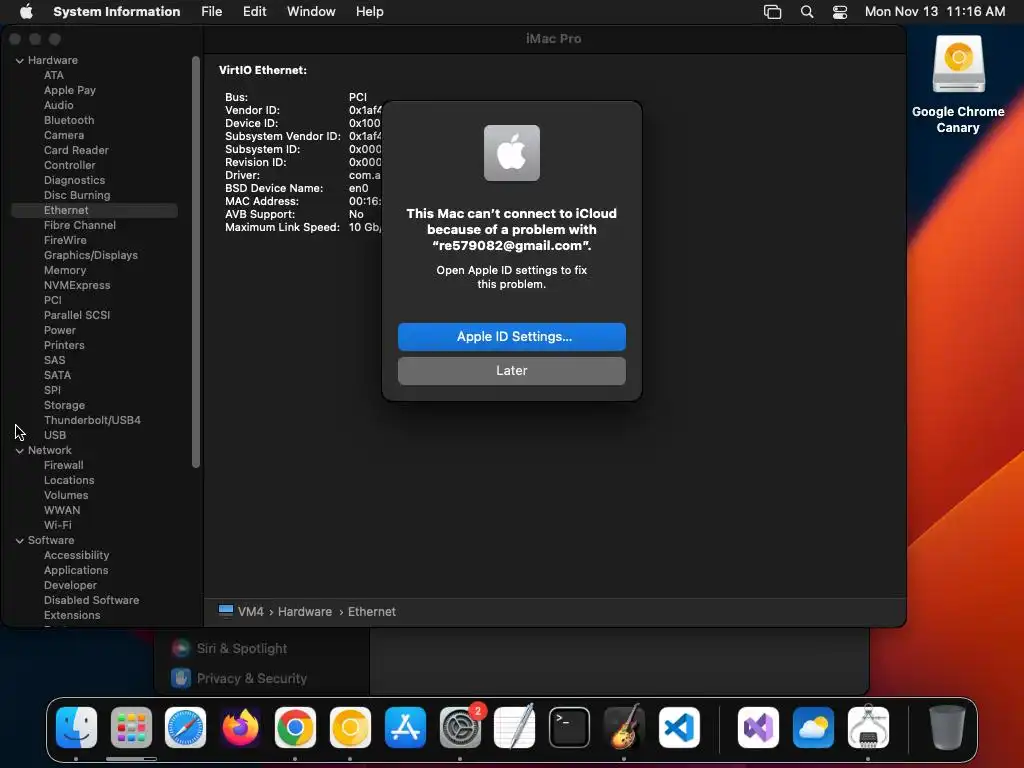
Task: Select Memory in the sidebar
Action: pos(65,270)
